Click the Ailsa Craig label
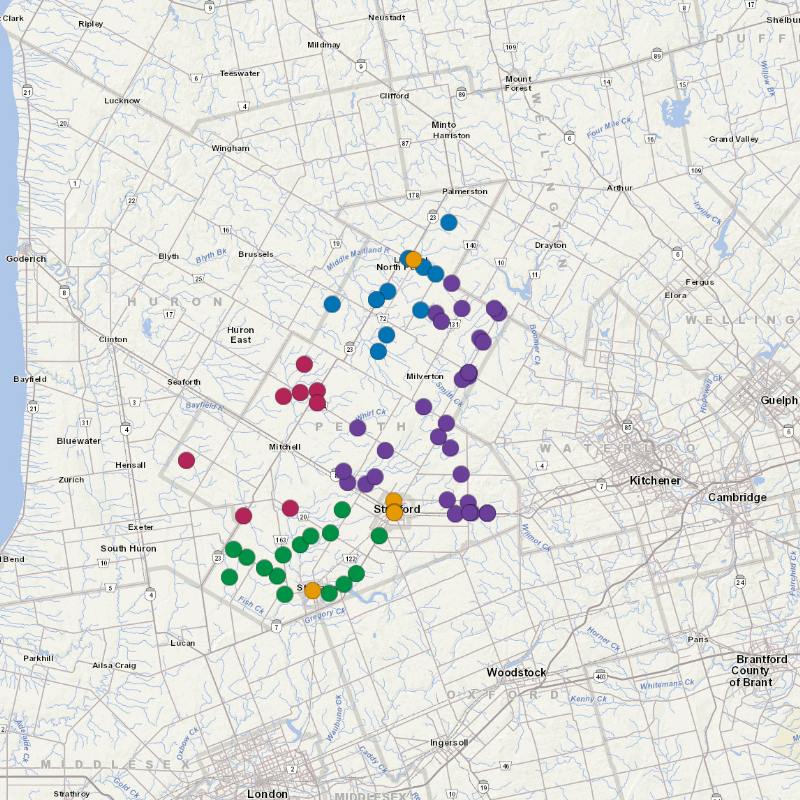The image size is (800, 800). point(114,665)
